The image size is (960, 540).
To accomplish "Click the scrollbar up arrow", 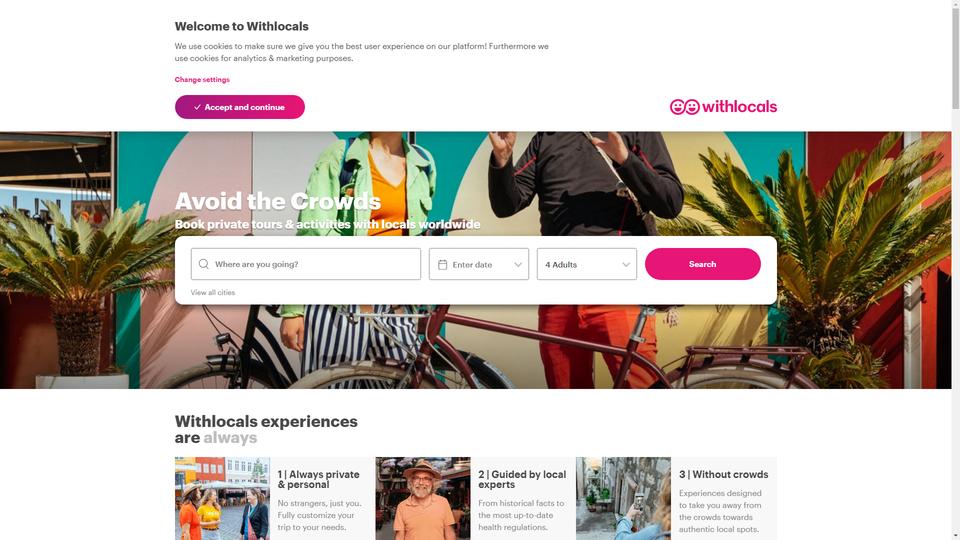I will click(x=955, y=4).
